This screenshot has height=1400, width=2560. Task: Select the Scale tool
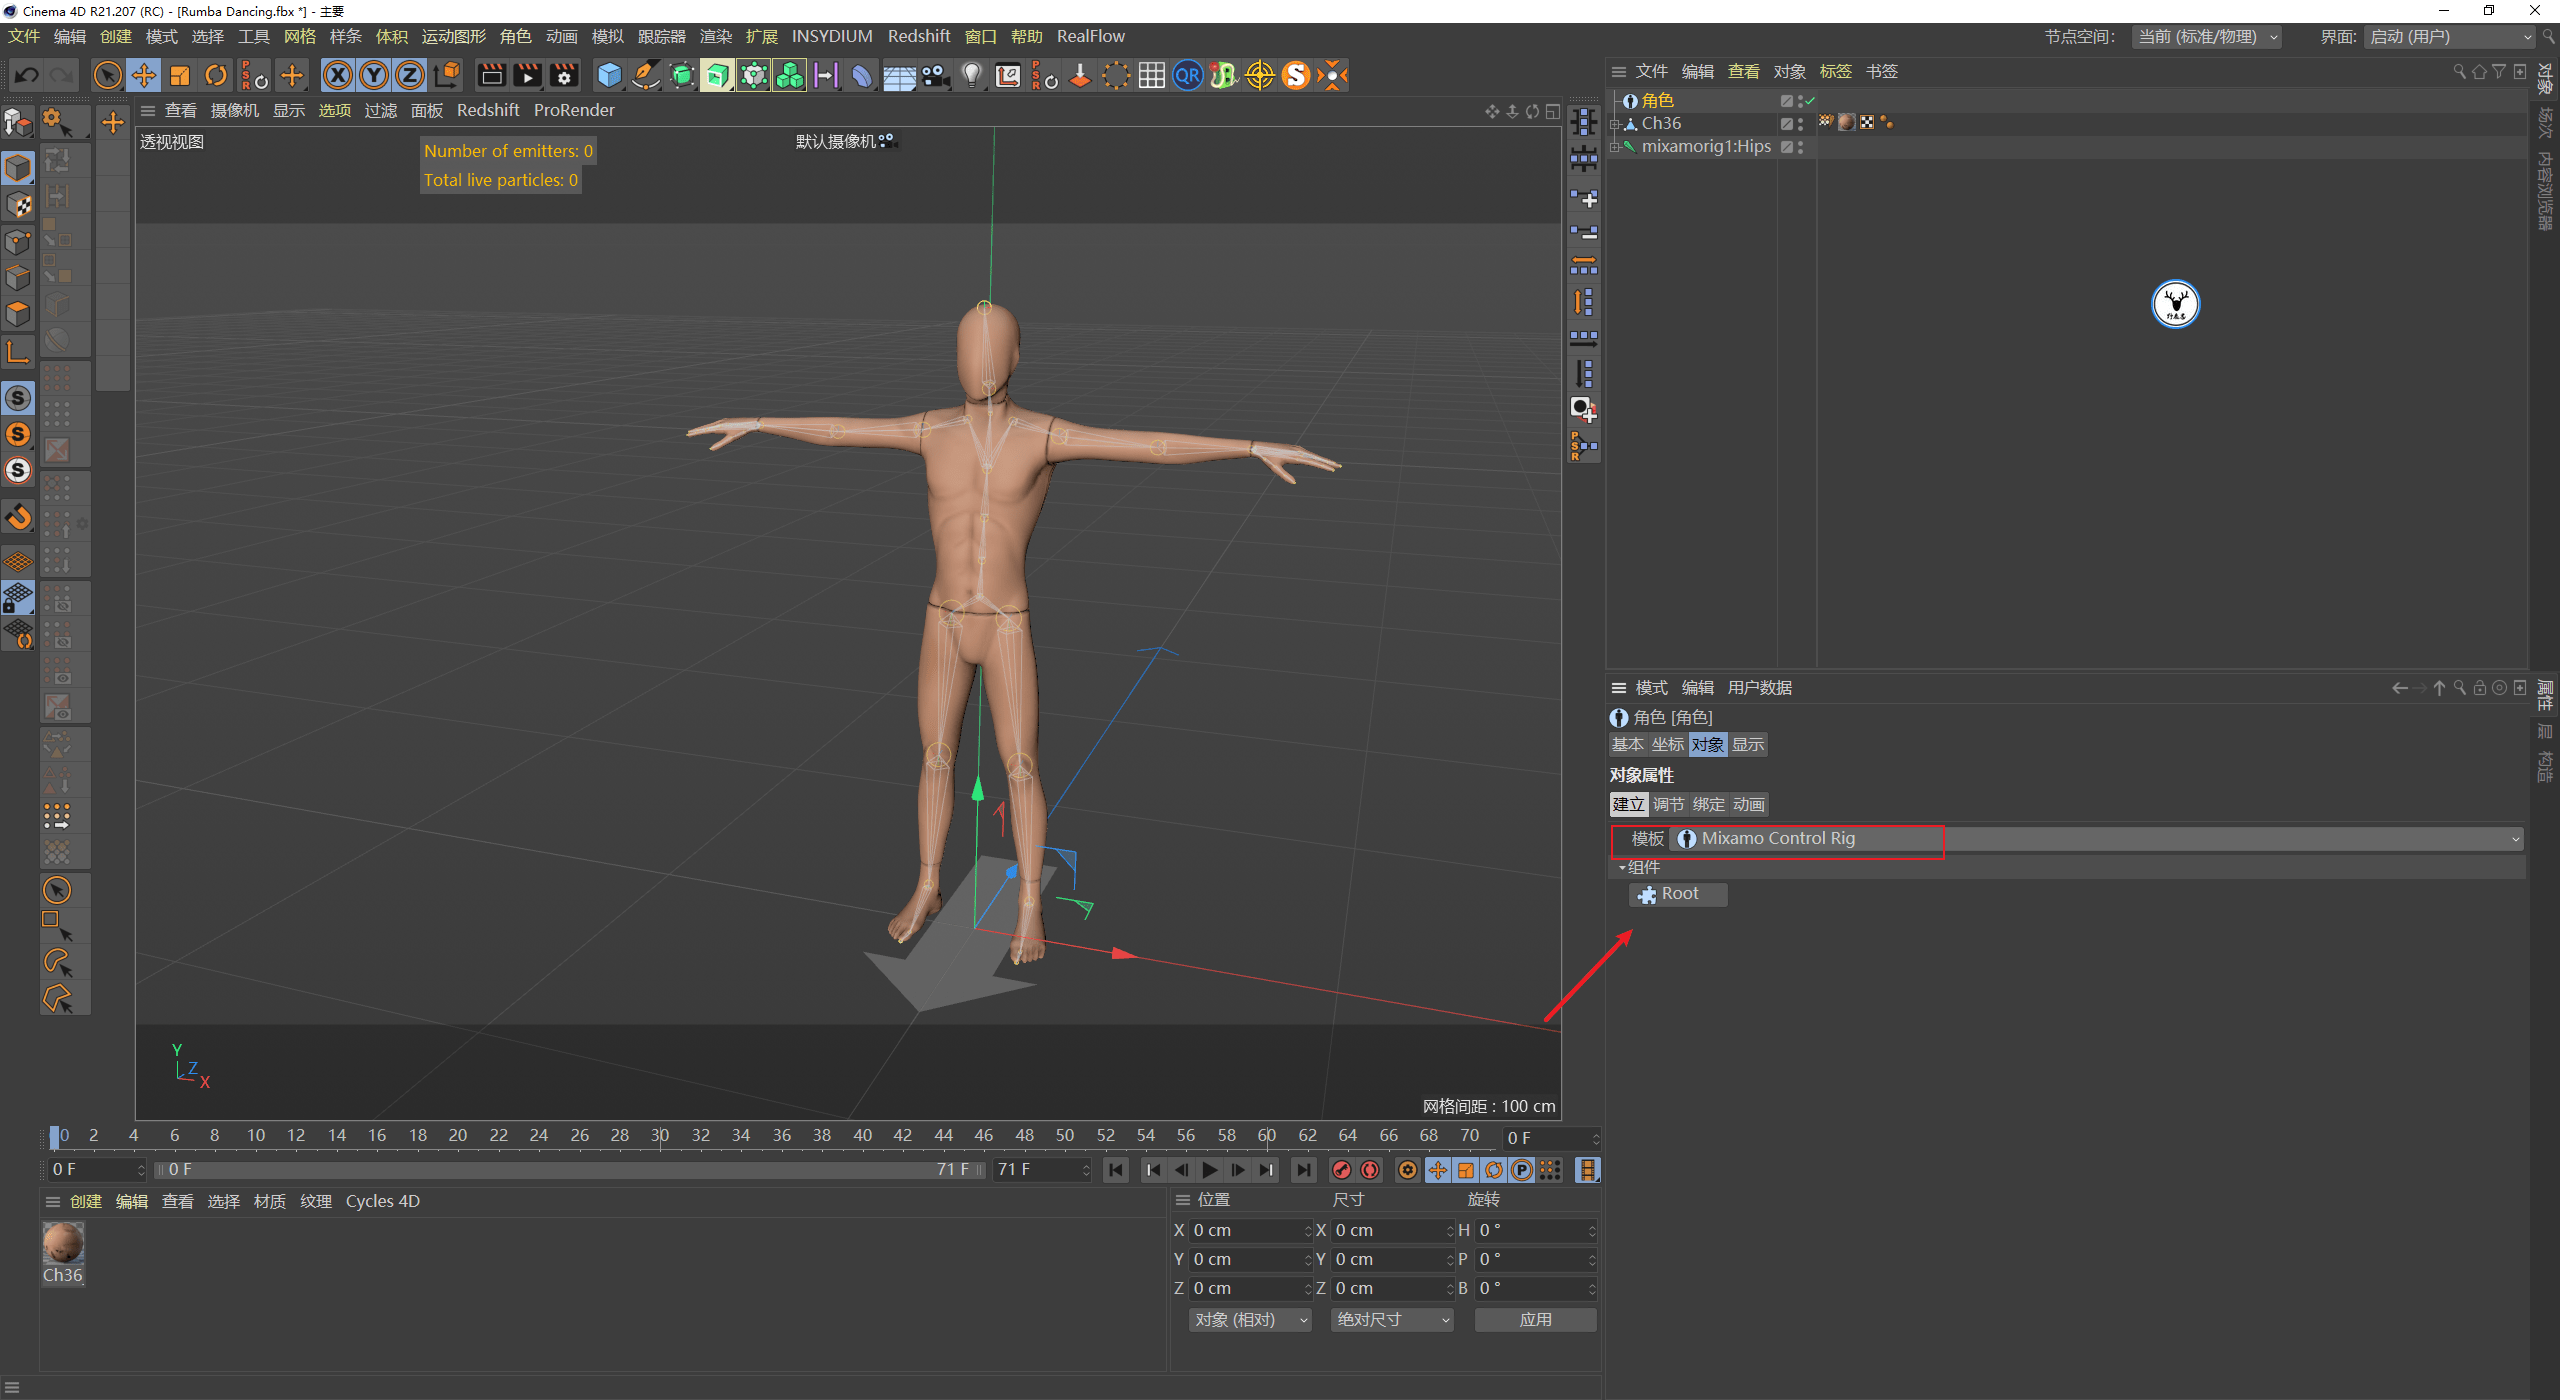[x=180, y=75]
